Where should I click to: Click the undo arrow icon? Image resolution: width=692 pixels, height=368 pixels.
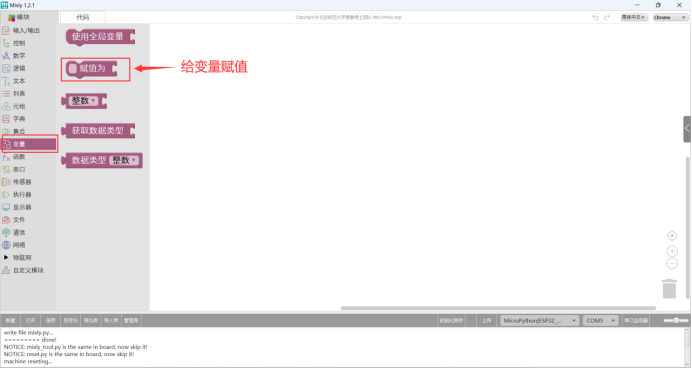pyautogui.click(x=595, y=17)
